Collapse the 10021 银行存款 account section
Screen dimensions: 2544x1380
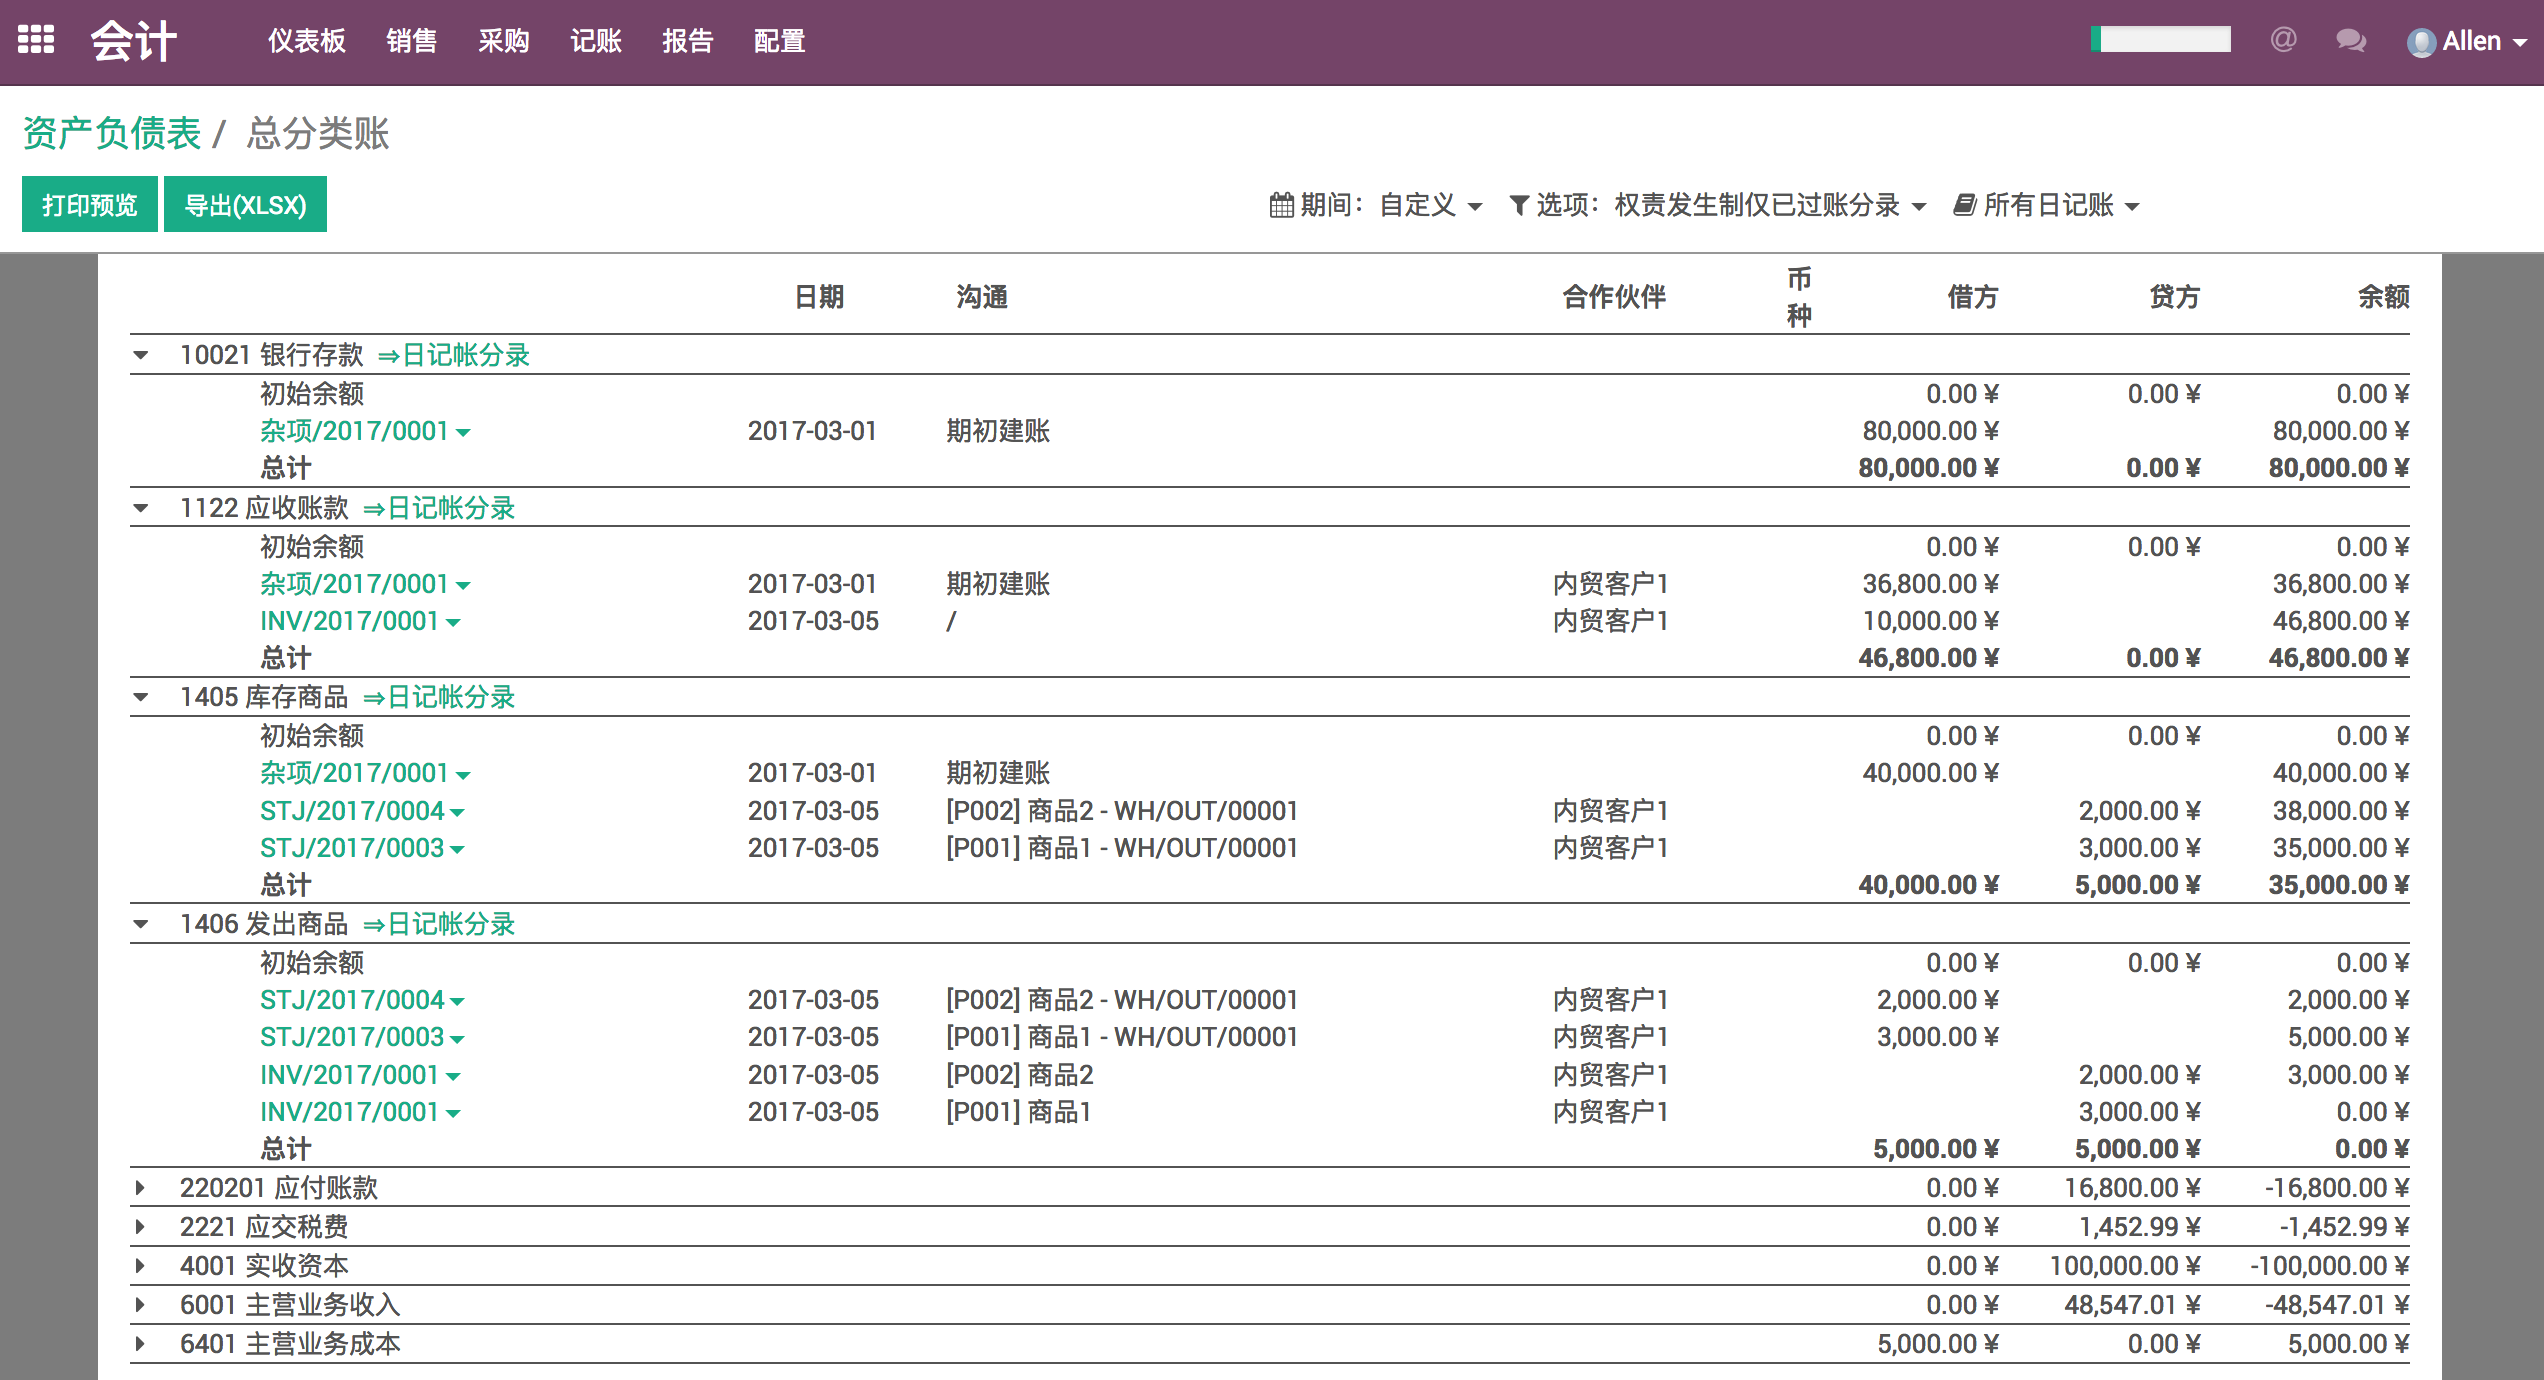pyautogui.click(x=141, y=355)
